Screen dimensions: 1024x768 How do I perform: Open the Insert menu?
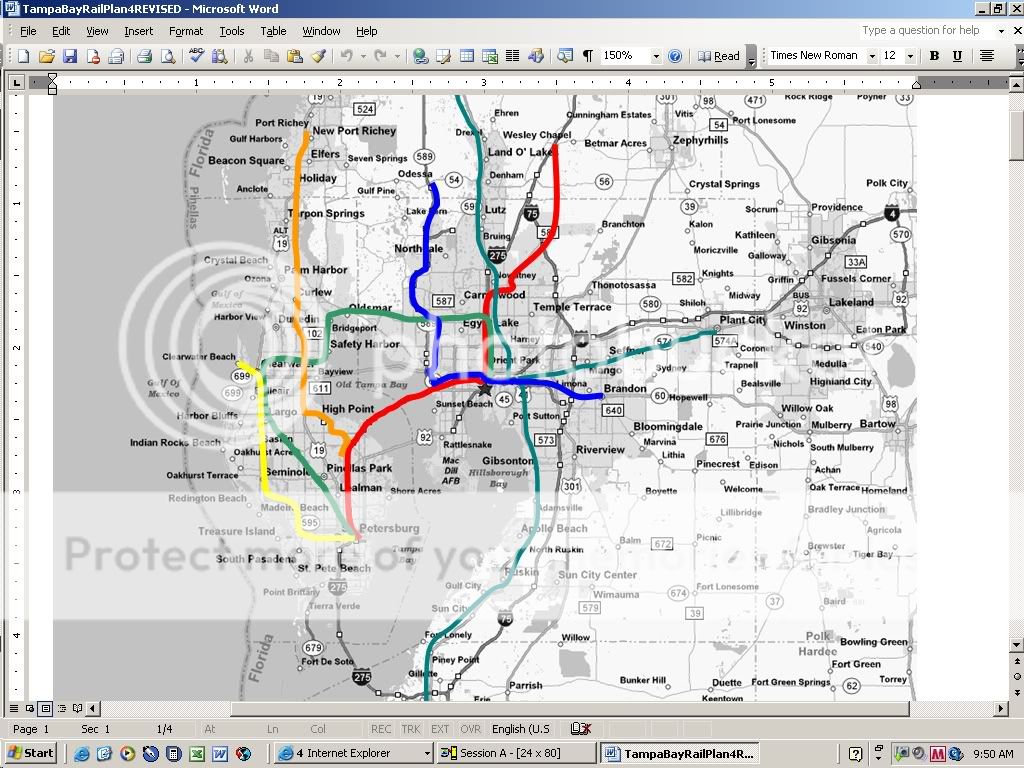(141, 31)
